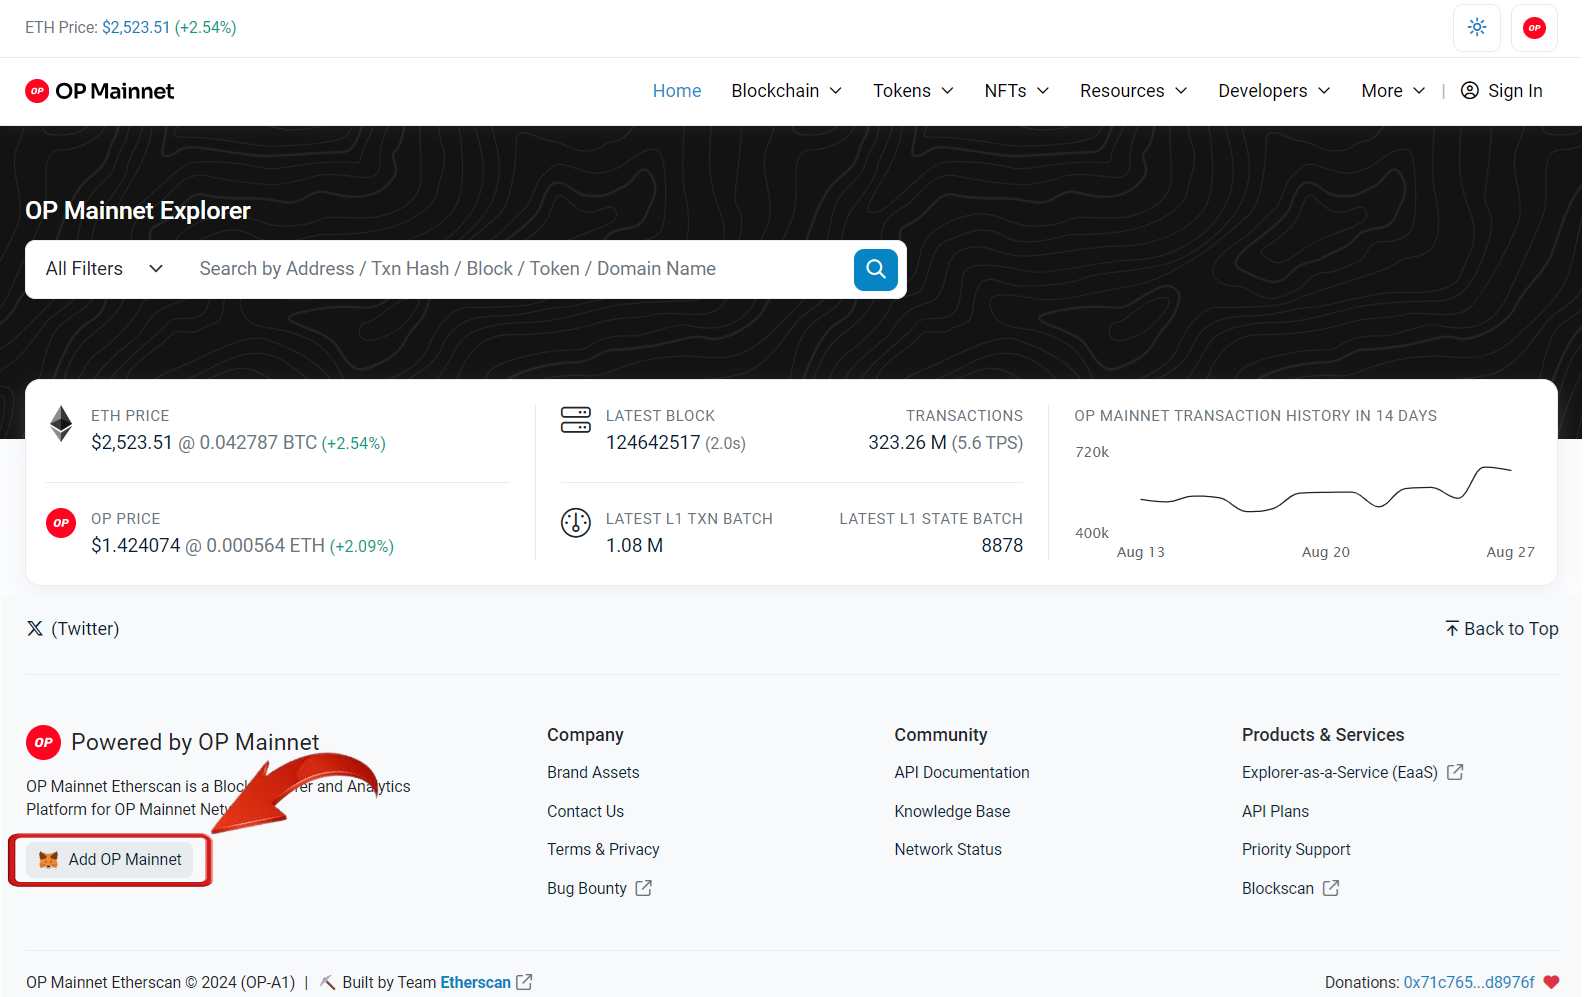Click the hammer icon before Built by Team
This screenshot has width=1585, height=997.
[327, 983]
